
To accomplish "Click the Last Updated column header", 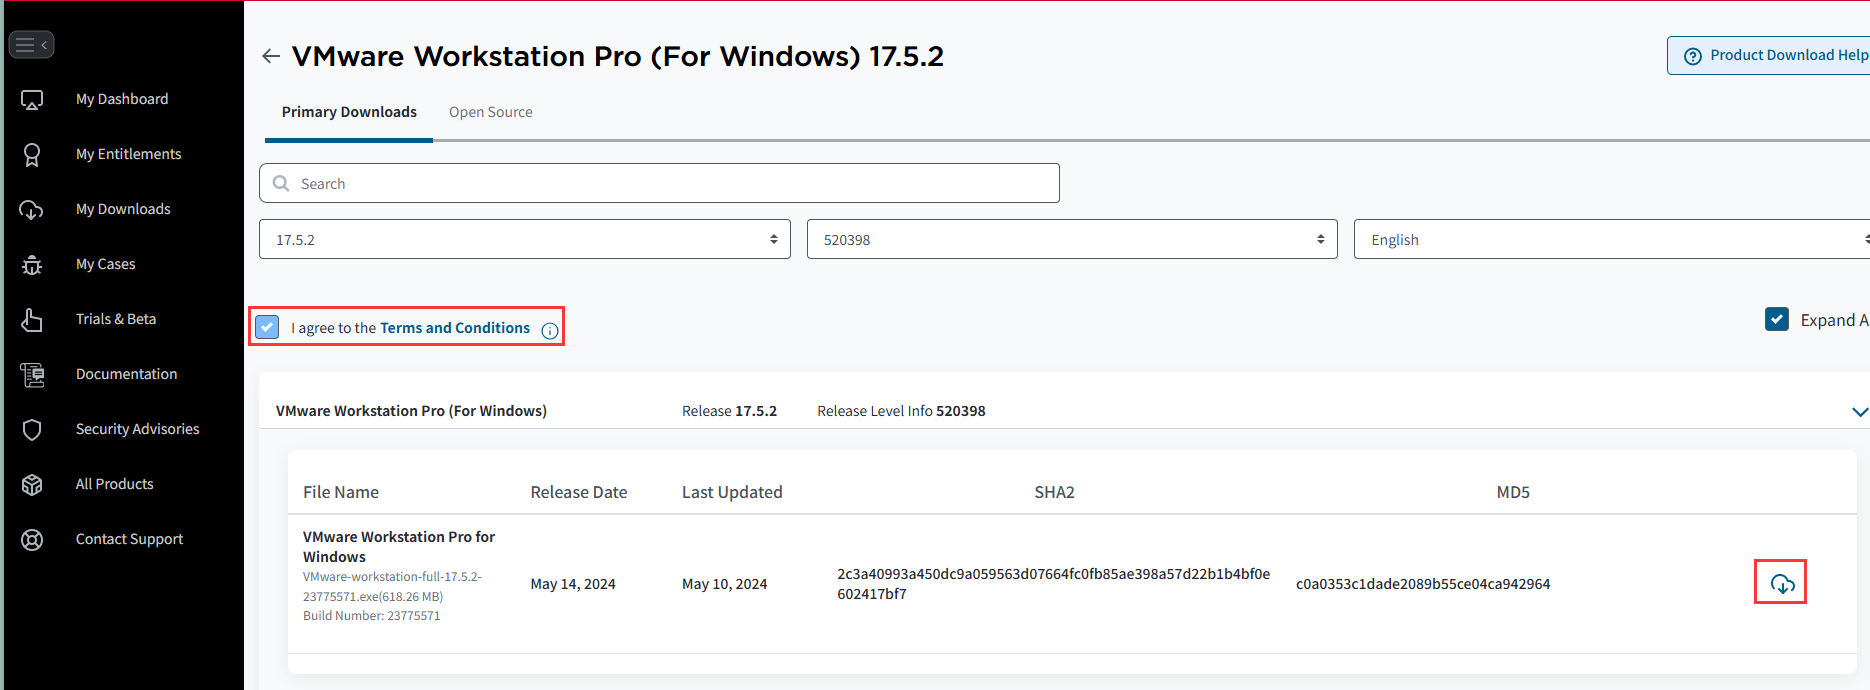I will 732,492.
